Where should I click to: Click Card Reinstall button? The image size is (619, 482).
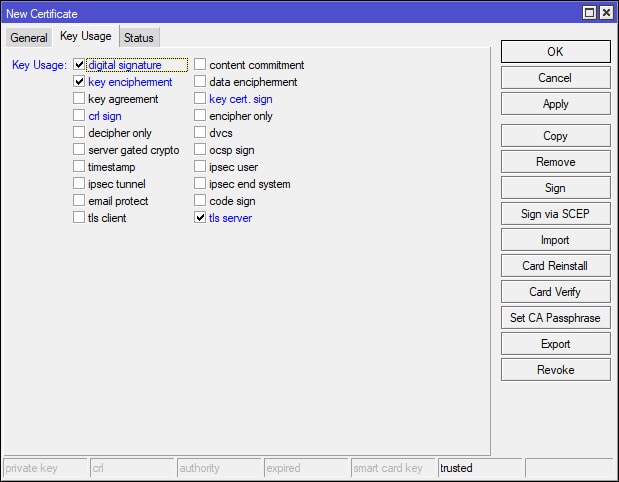pyautogui.click(x=555, y=266)
